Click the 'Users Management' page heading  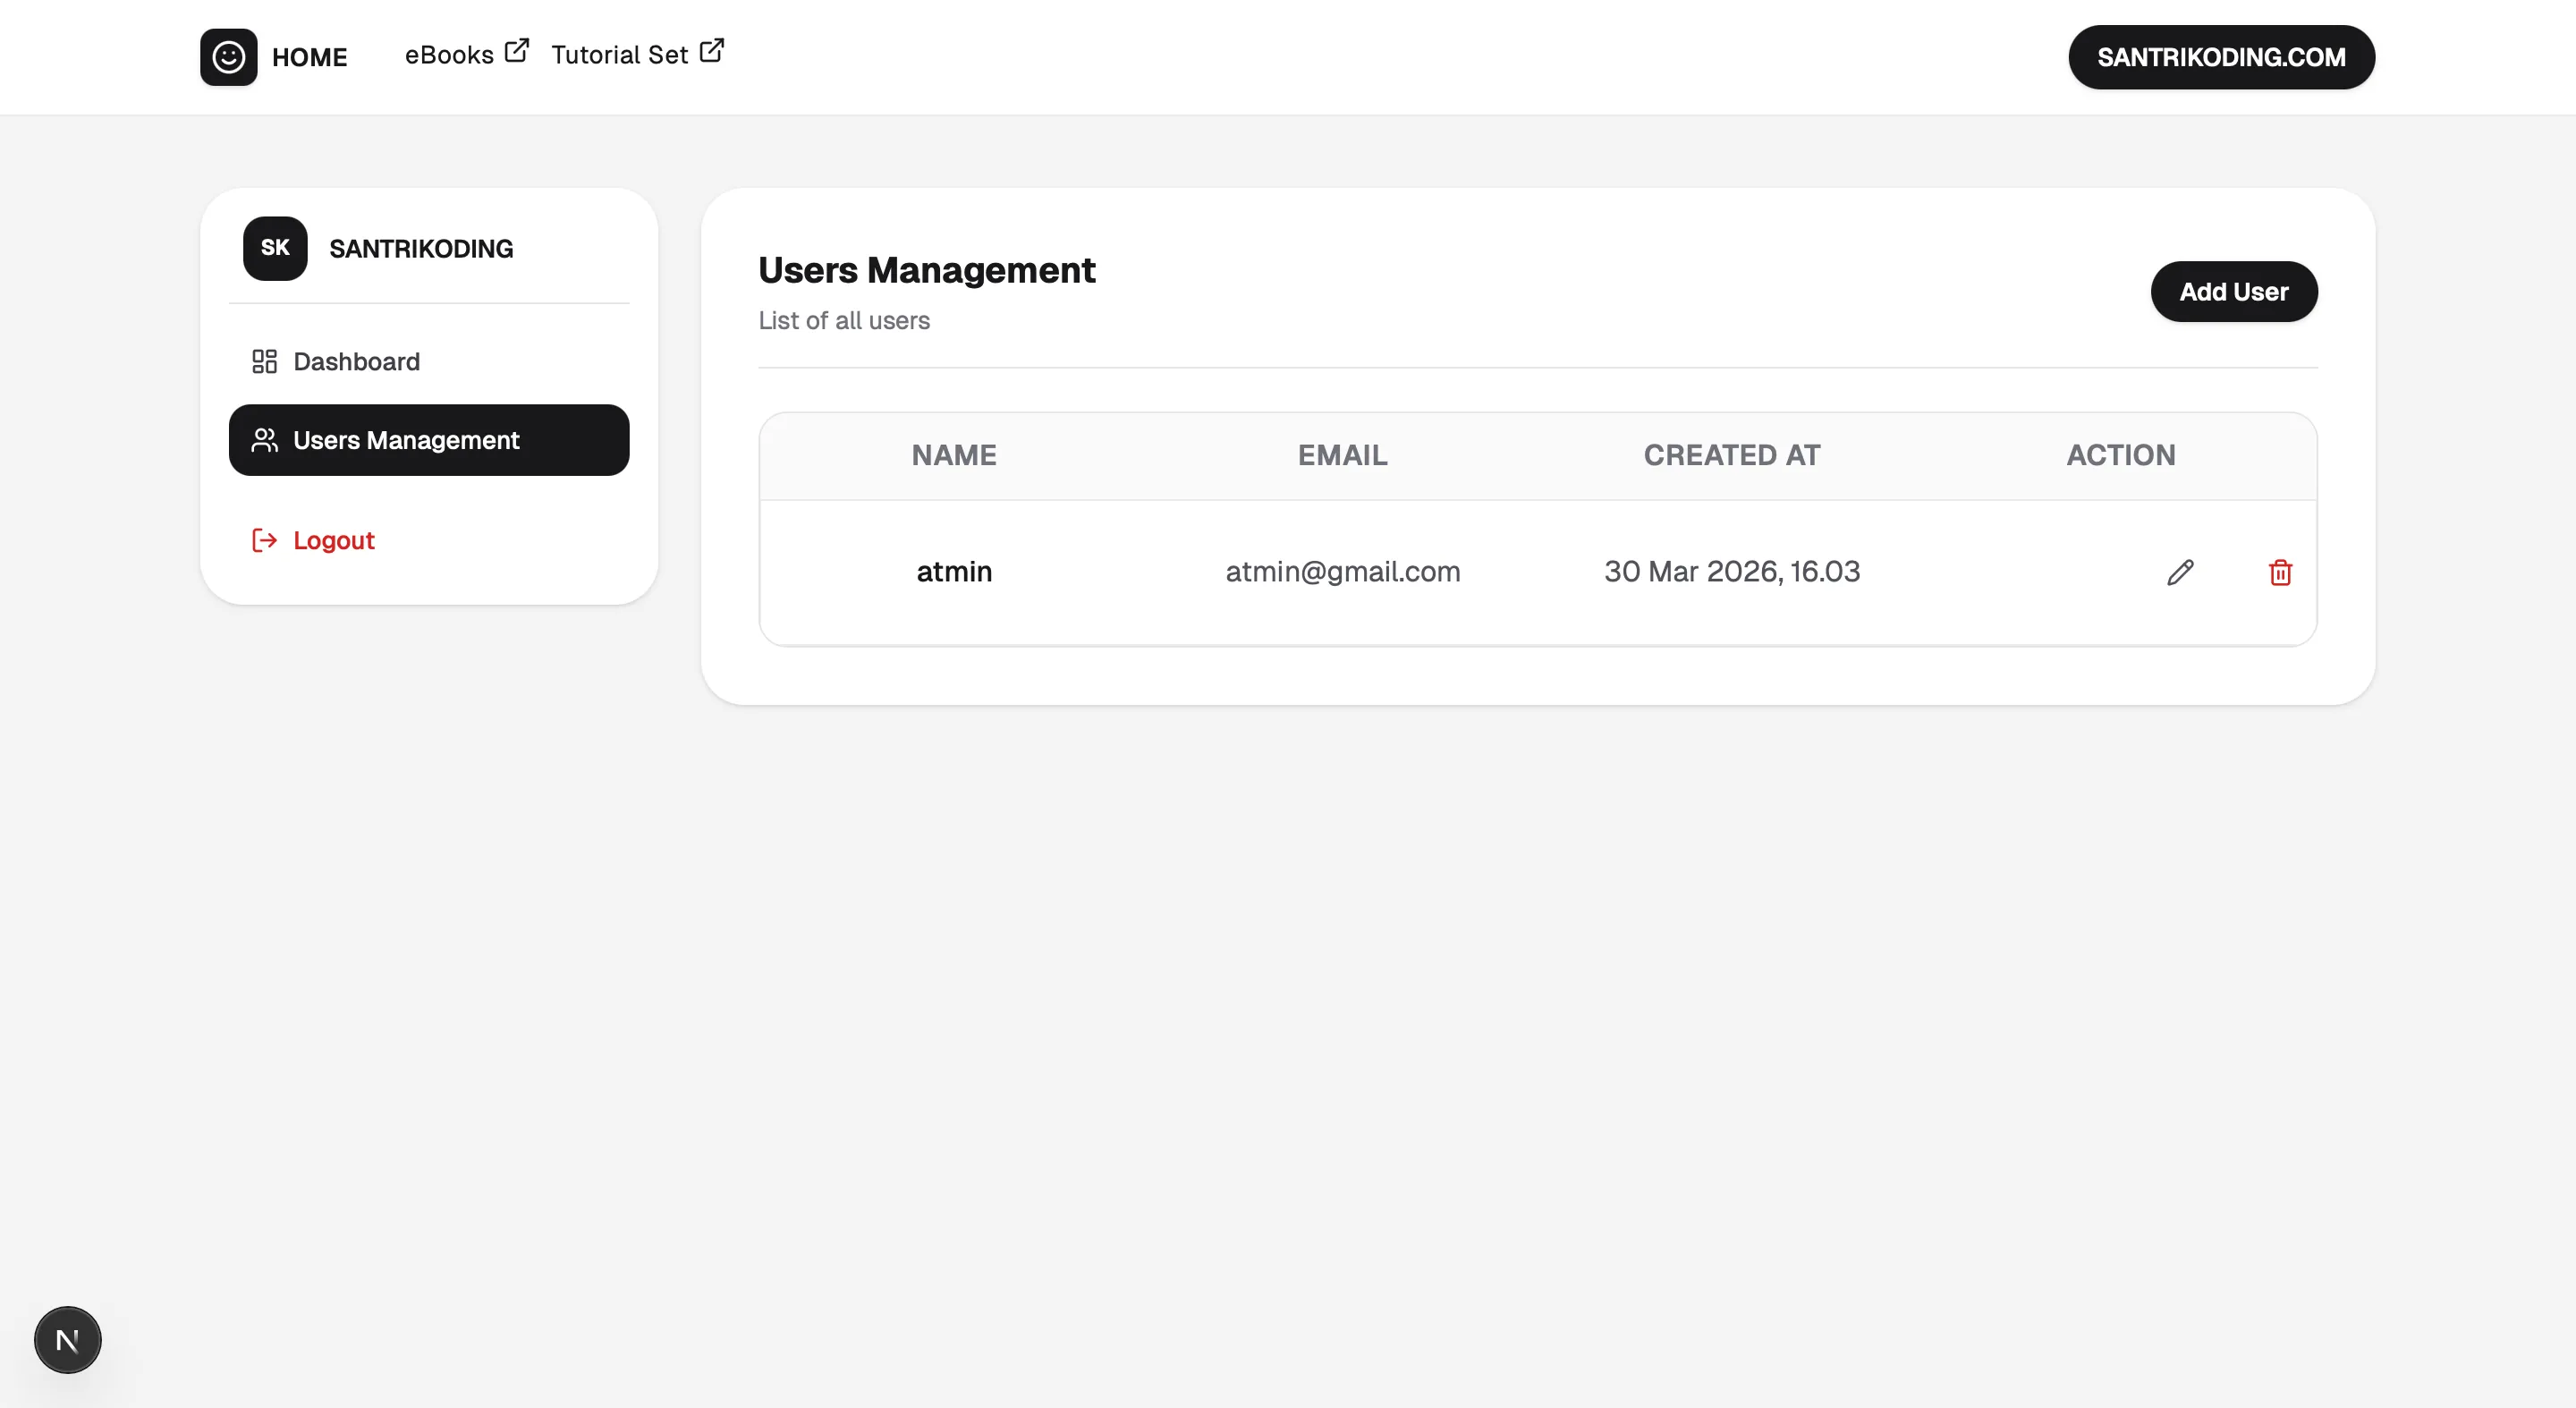(x=926, y=270)
